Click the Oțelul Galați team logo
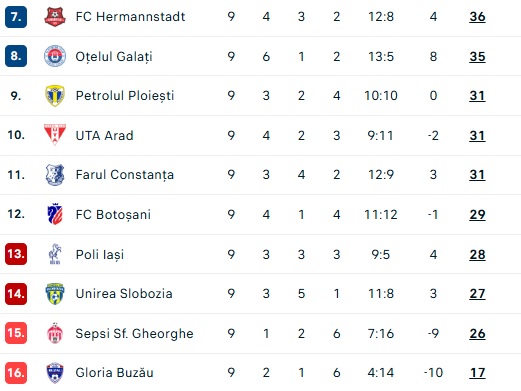Image resolution: width=521 pixels, height=391 pixels. tap(55, 56)
